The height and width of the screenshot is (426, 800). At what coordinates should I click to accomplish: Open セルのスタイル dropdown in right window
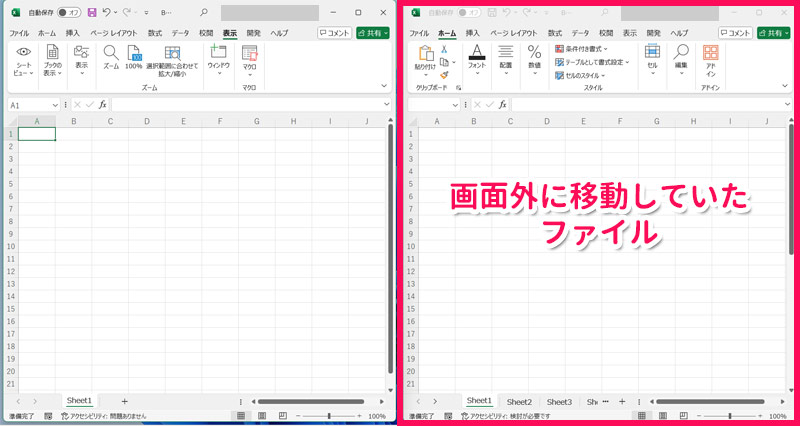click(x=580, y=76)
